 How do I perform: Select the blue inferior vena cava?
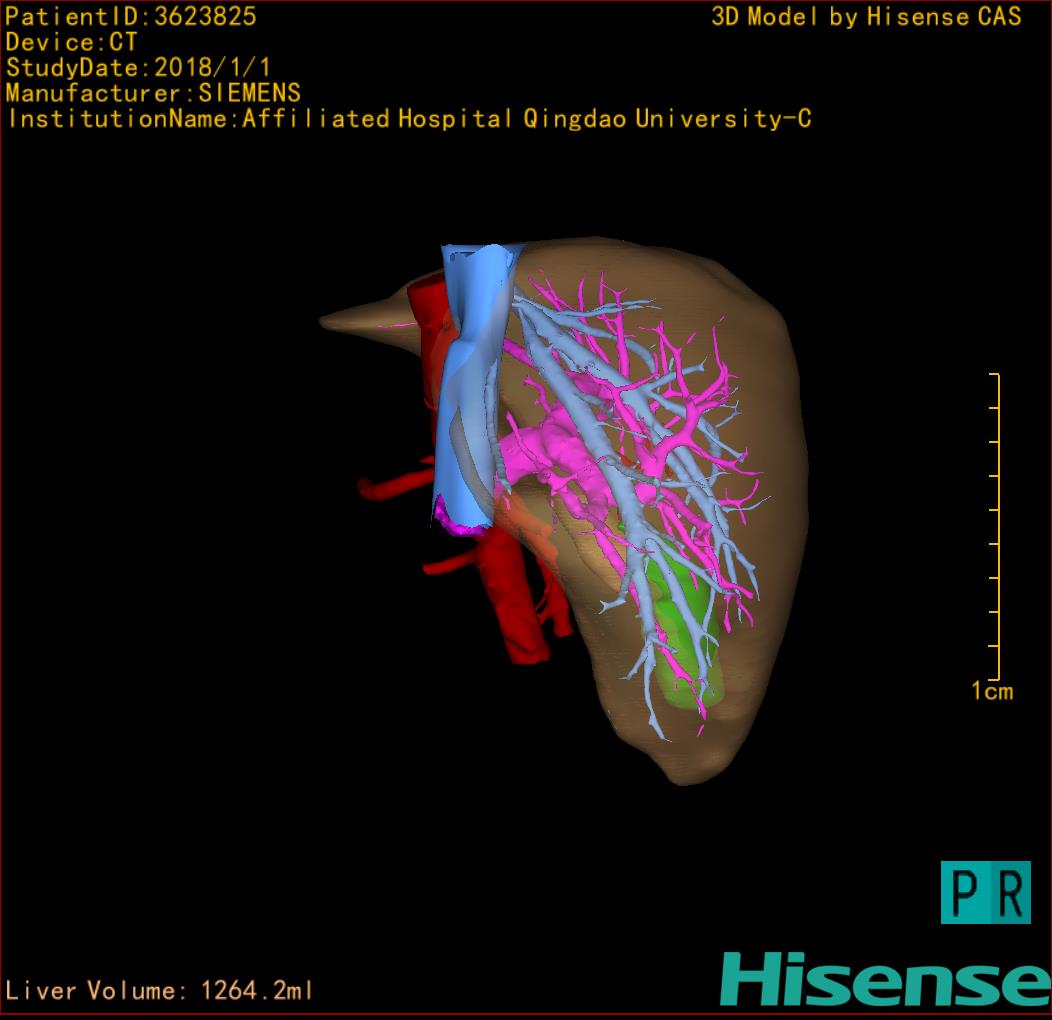pos(468,380)
